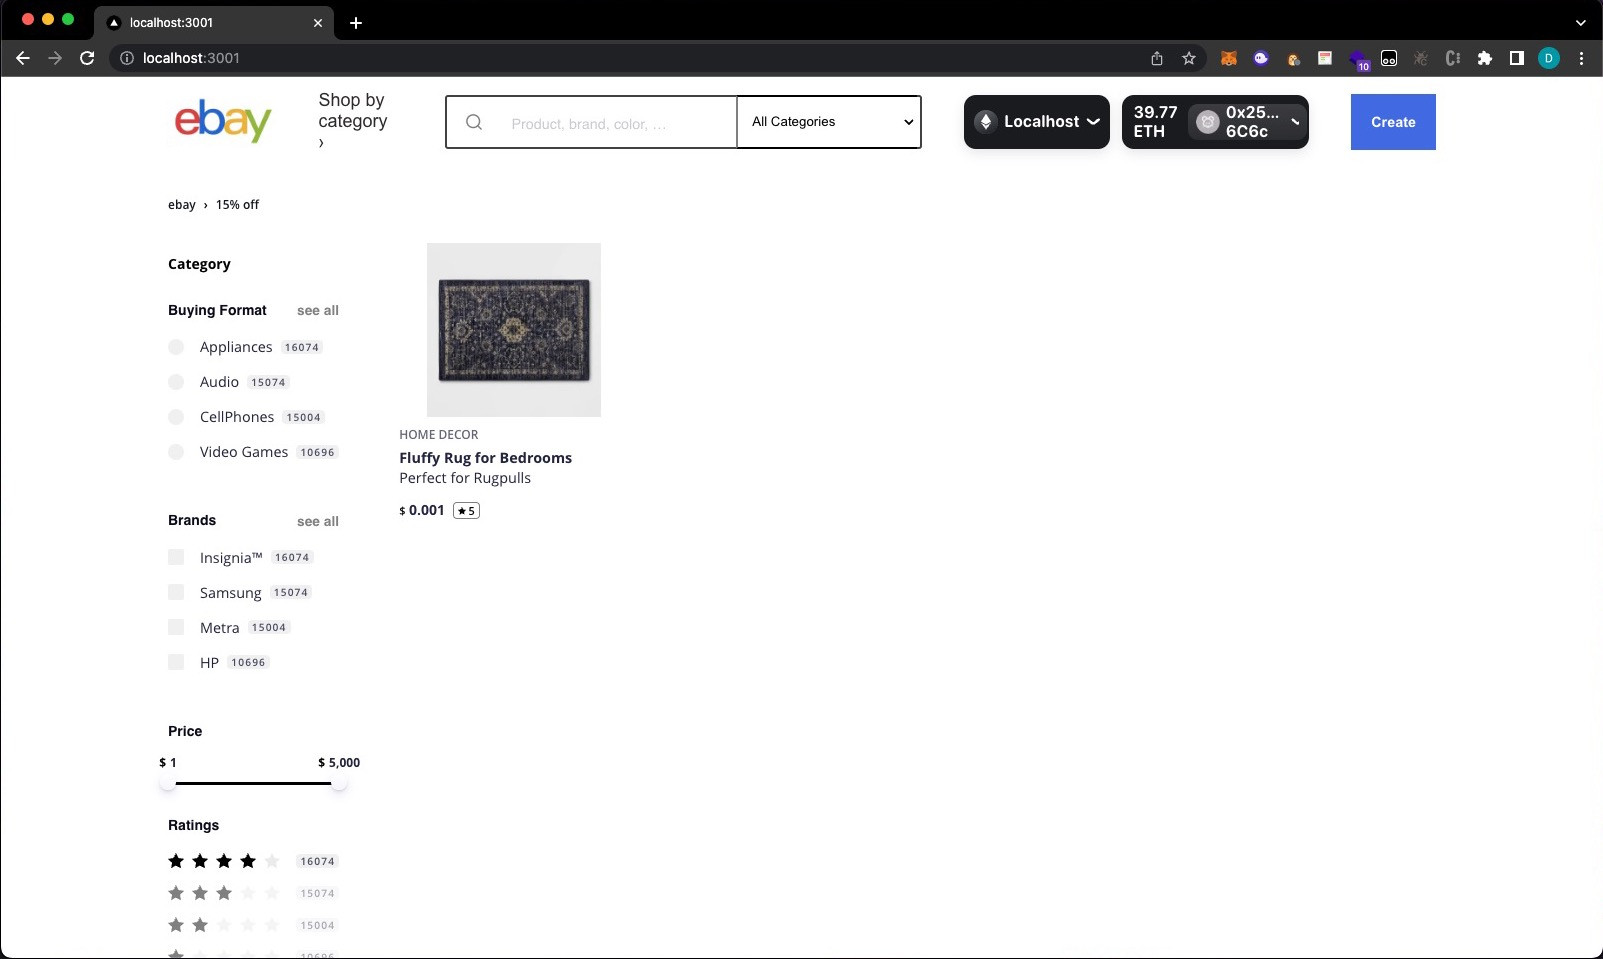Screen dimensions: 1603x959
Task: Enable the HP brand checkbox
Action: [176, 662]
